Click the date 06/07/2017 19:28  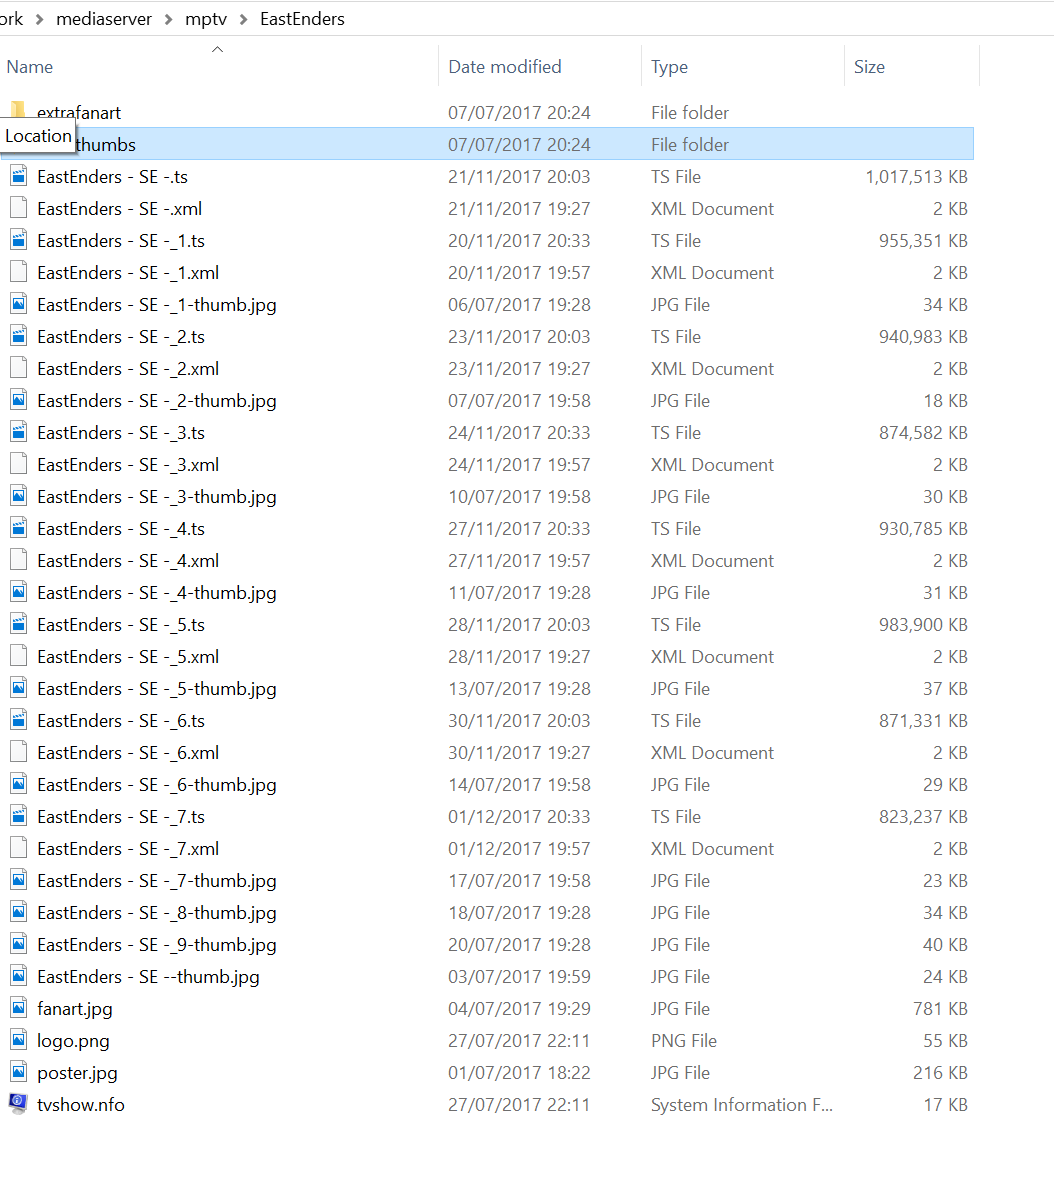[519, 305]
